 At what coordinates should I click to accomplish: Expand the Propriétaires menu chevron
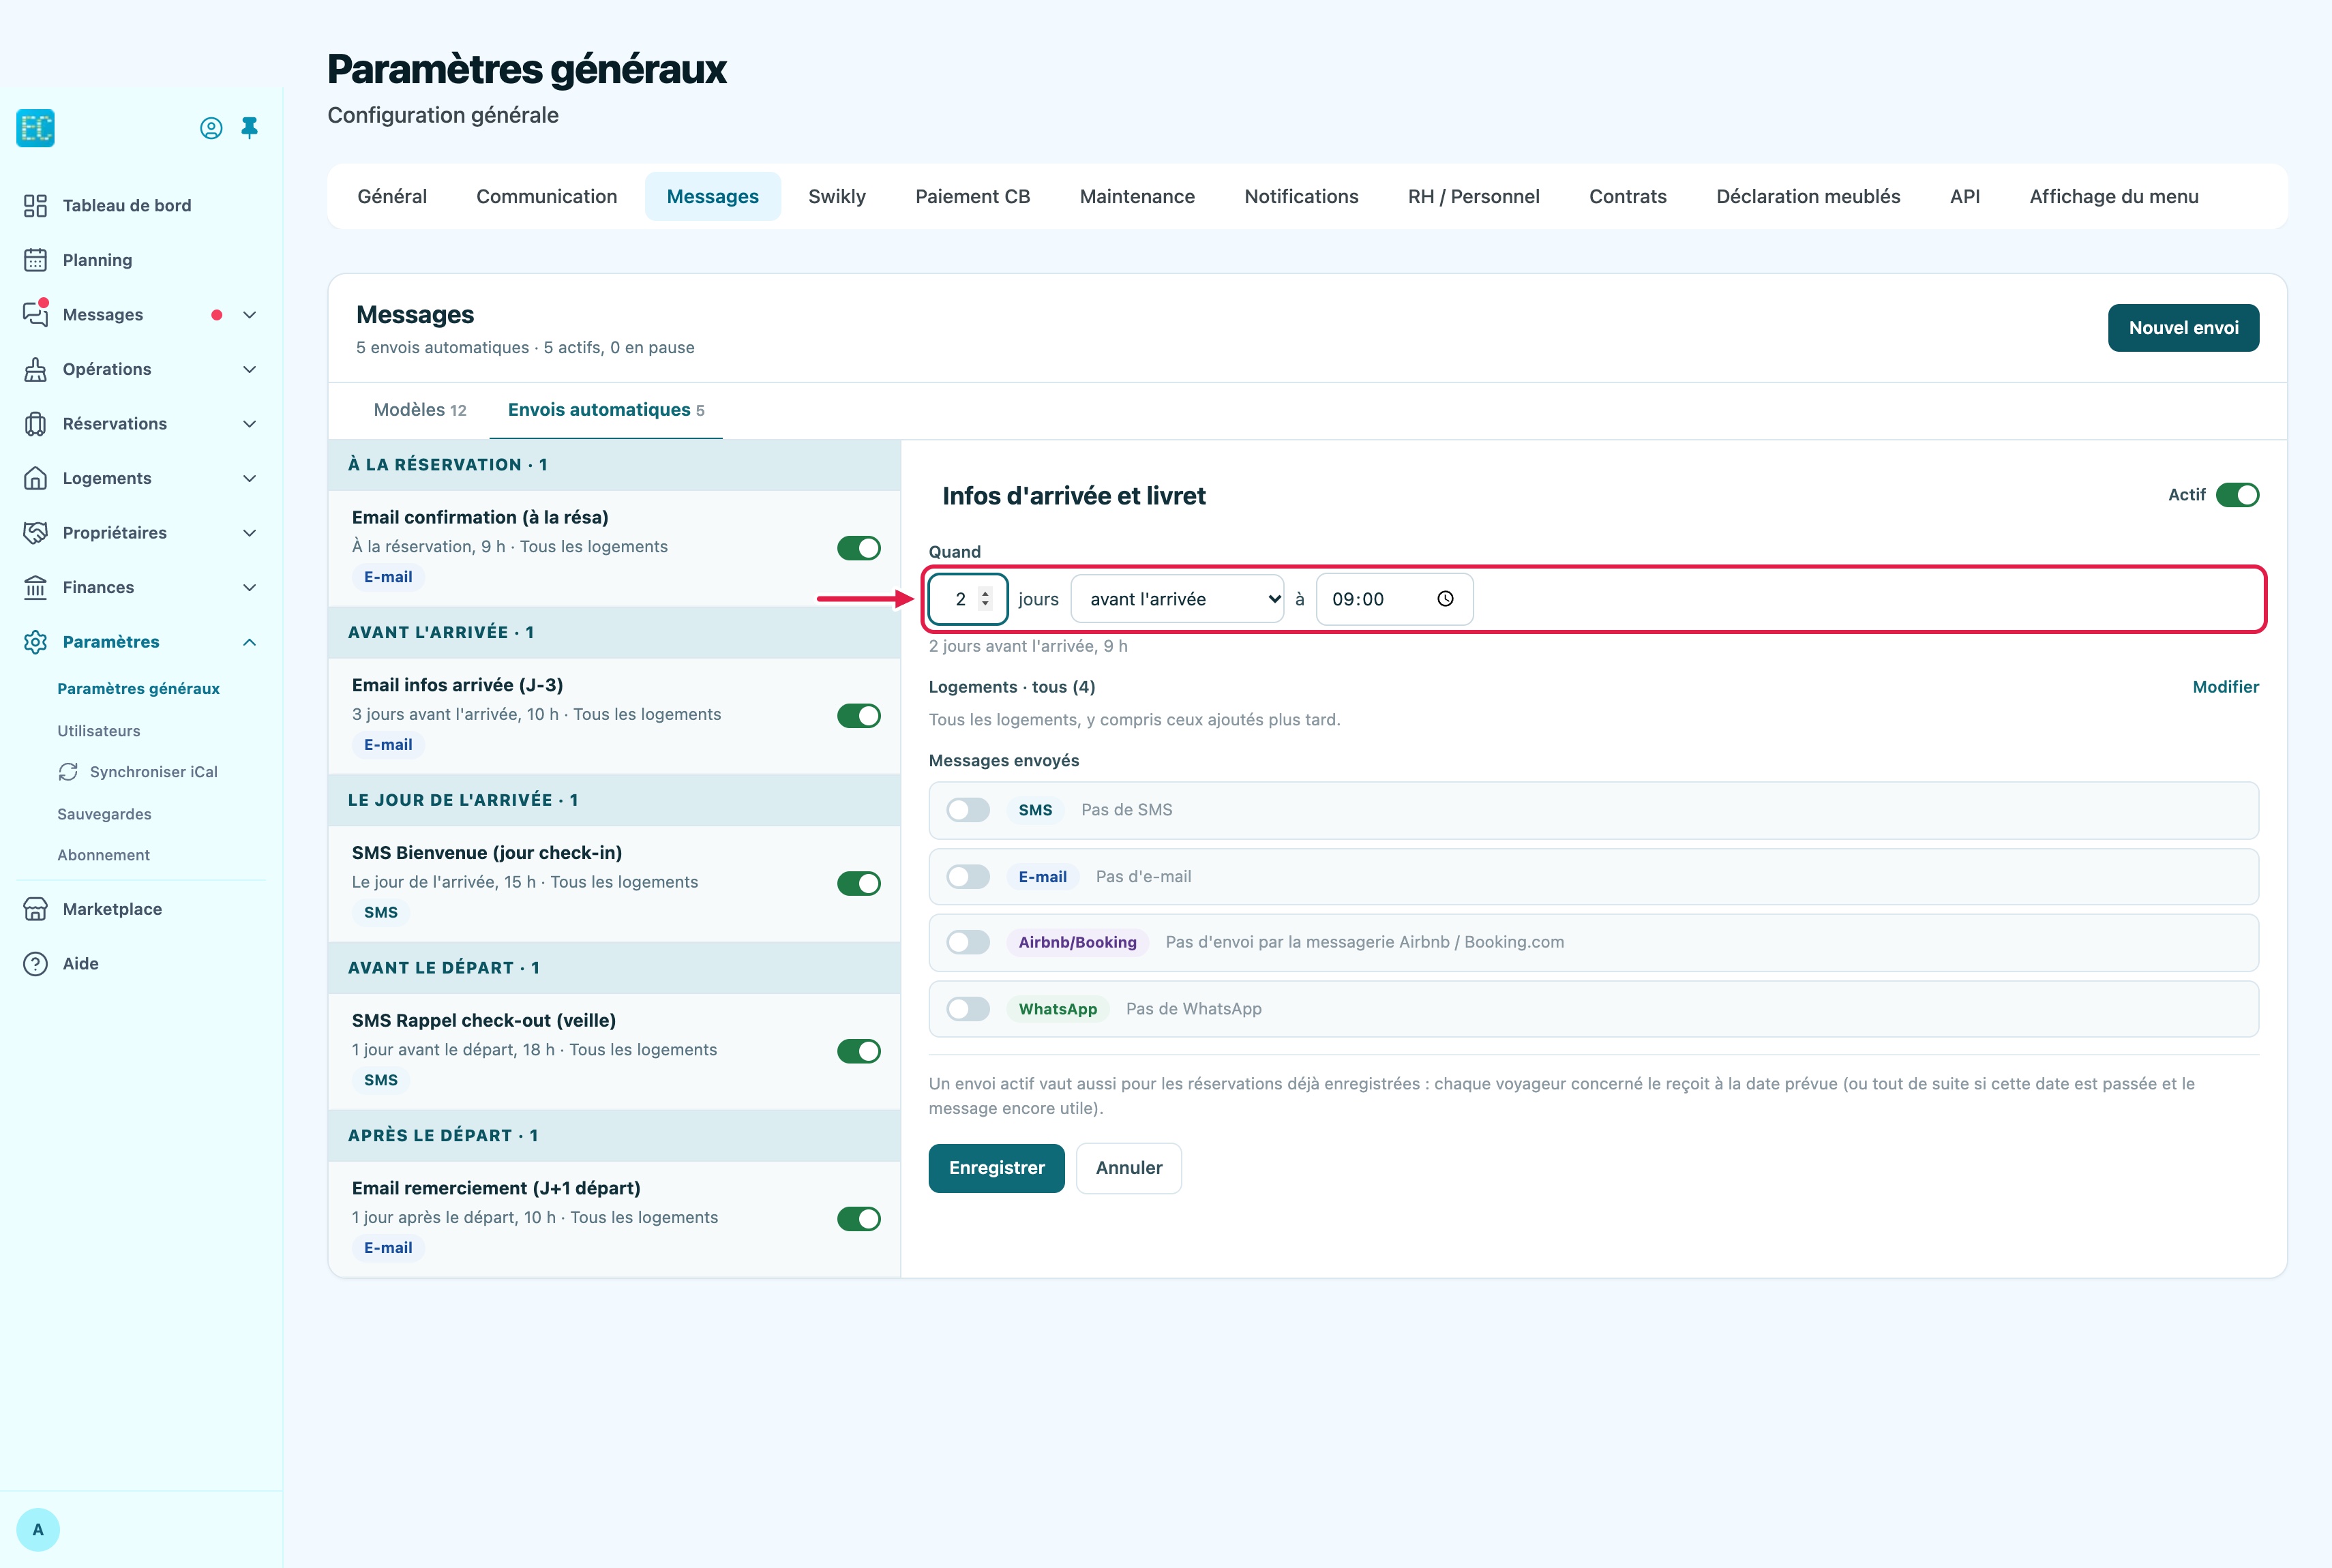click(x=250, y=533)
